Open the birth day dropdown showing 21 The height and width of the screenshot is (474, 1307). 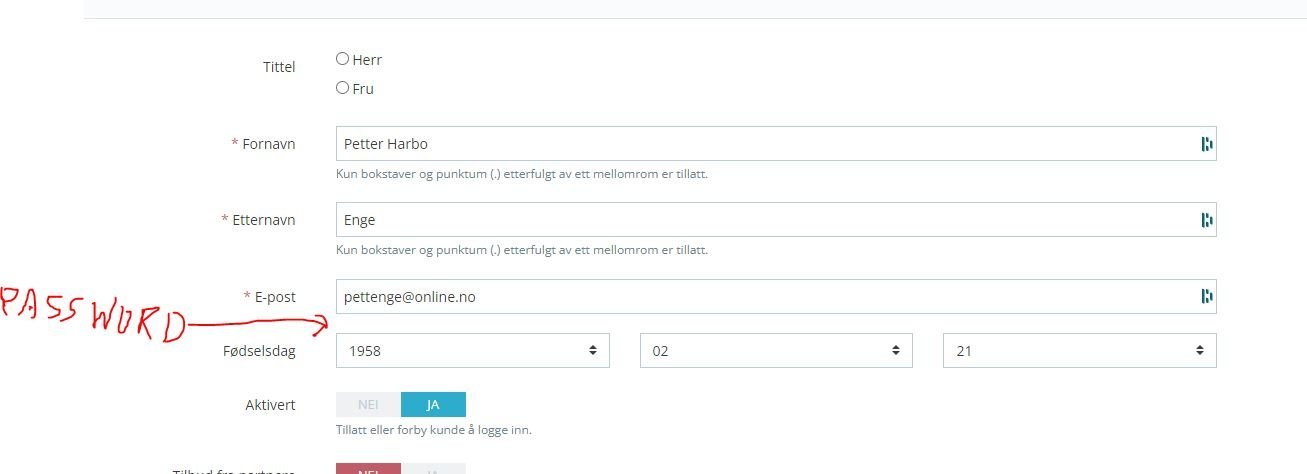coord(1079,351)
